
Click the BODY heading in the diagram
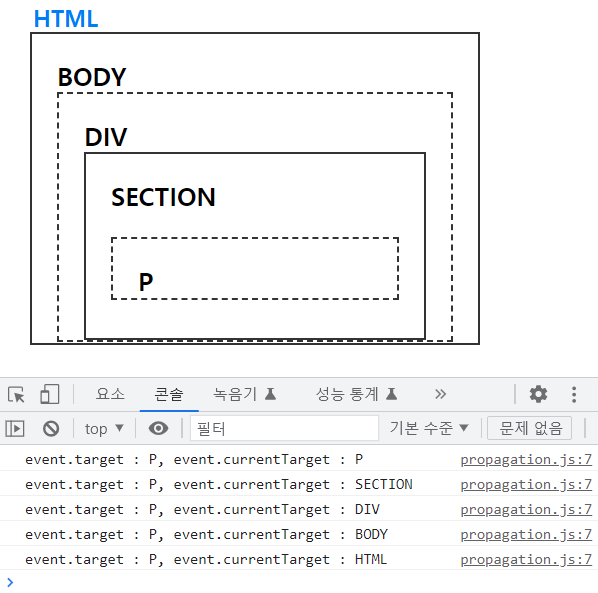[x=92, y=77]
